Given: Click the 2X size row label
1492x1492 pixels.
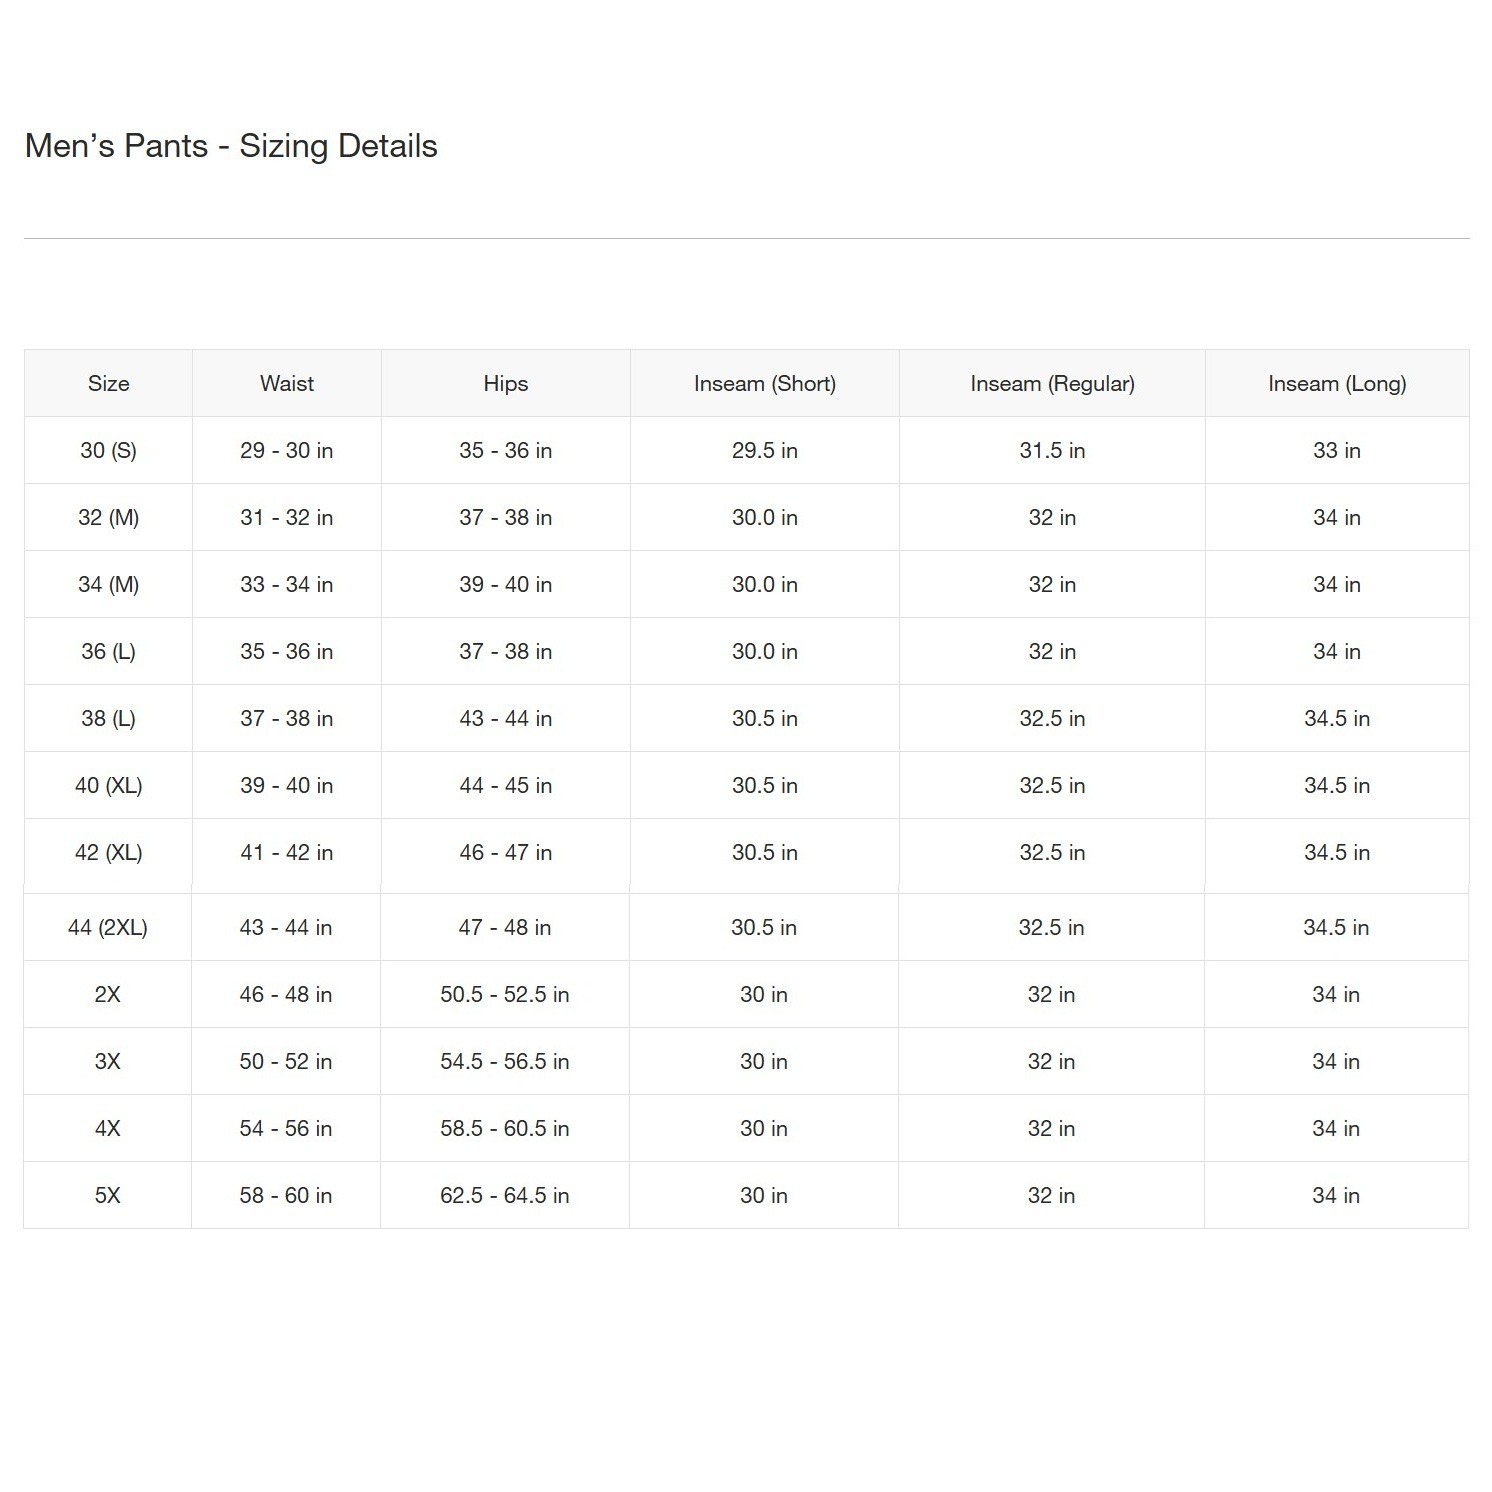Looking at the screenshot, I should (x=108, y=994).
